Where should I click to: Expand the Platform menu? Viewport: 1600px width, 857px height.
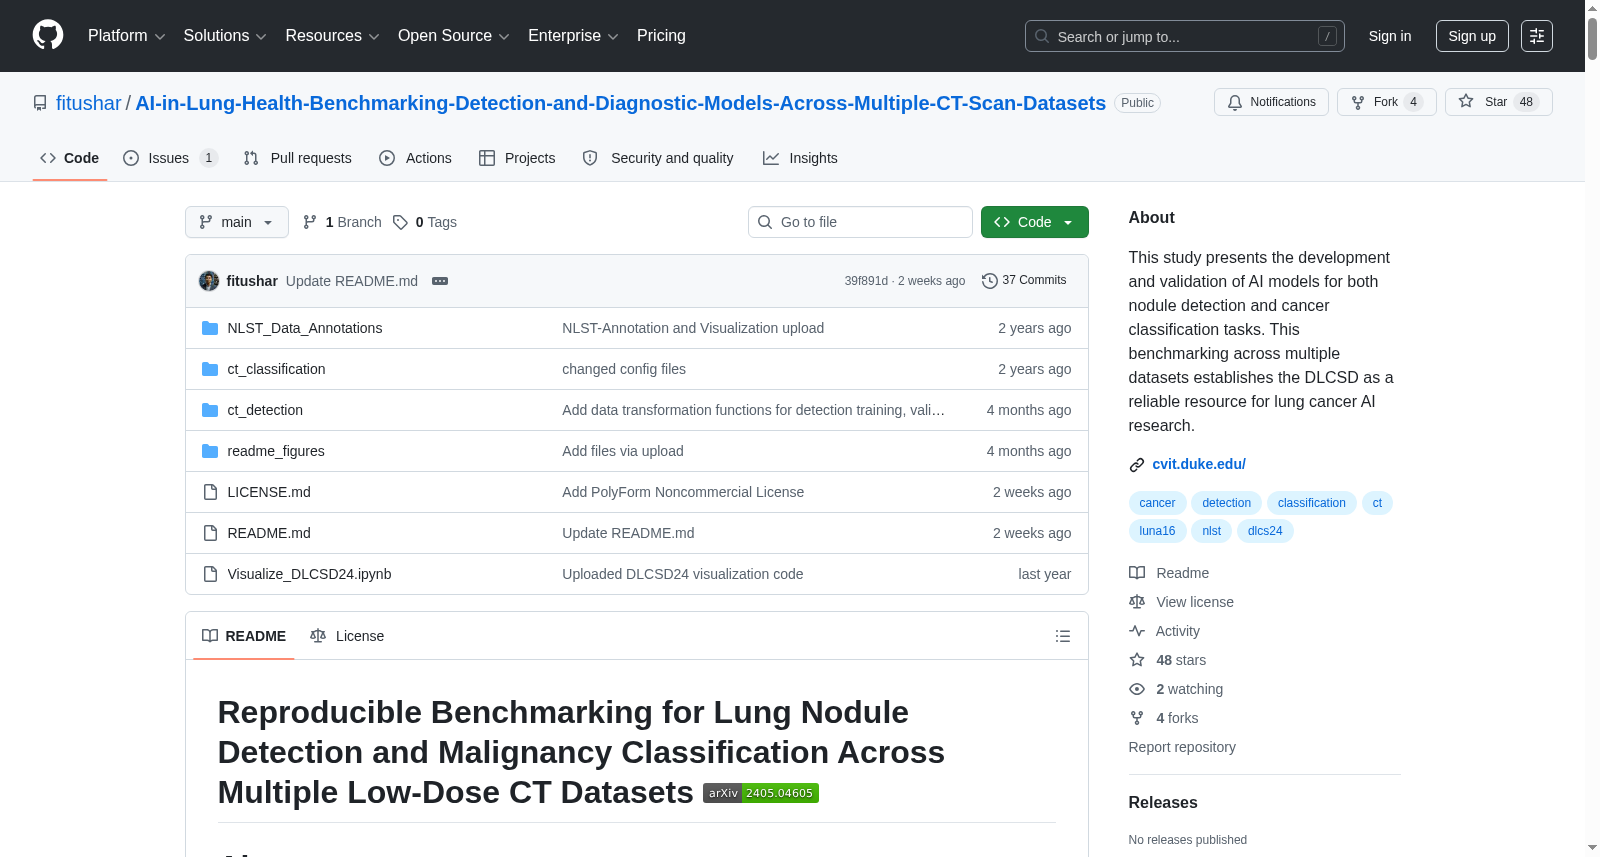tap(126, 36)
